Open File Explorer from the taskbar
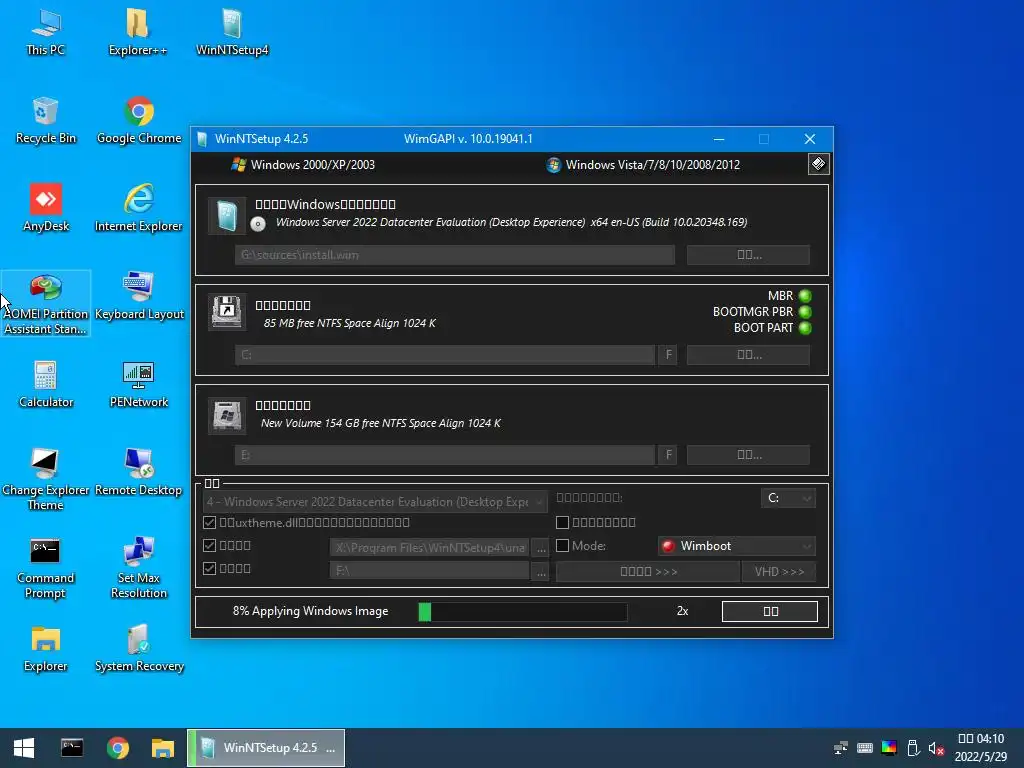1024x768 pixels. [x=163, y=748]
